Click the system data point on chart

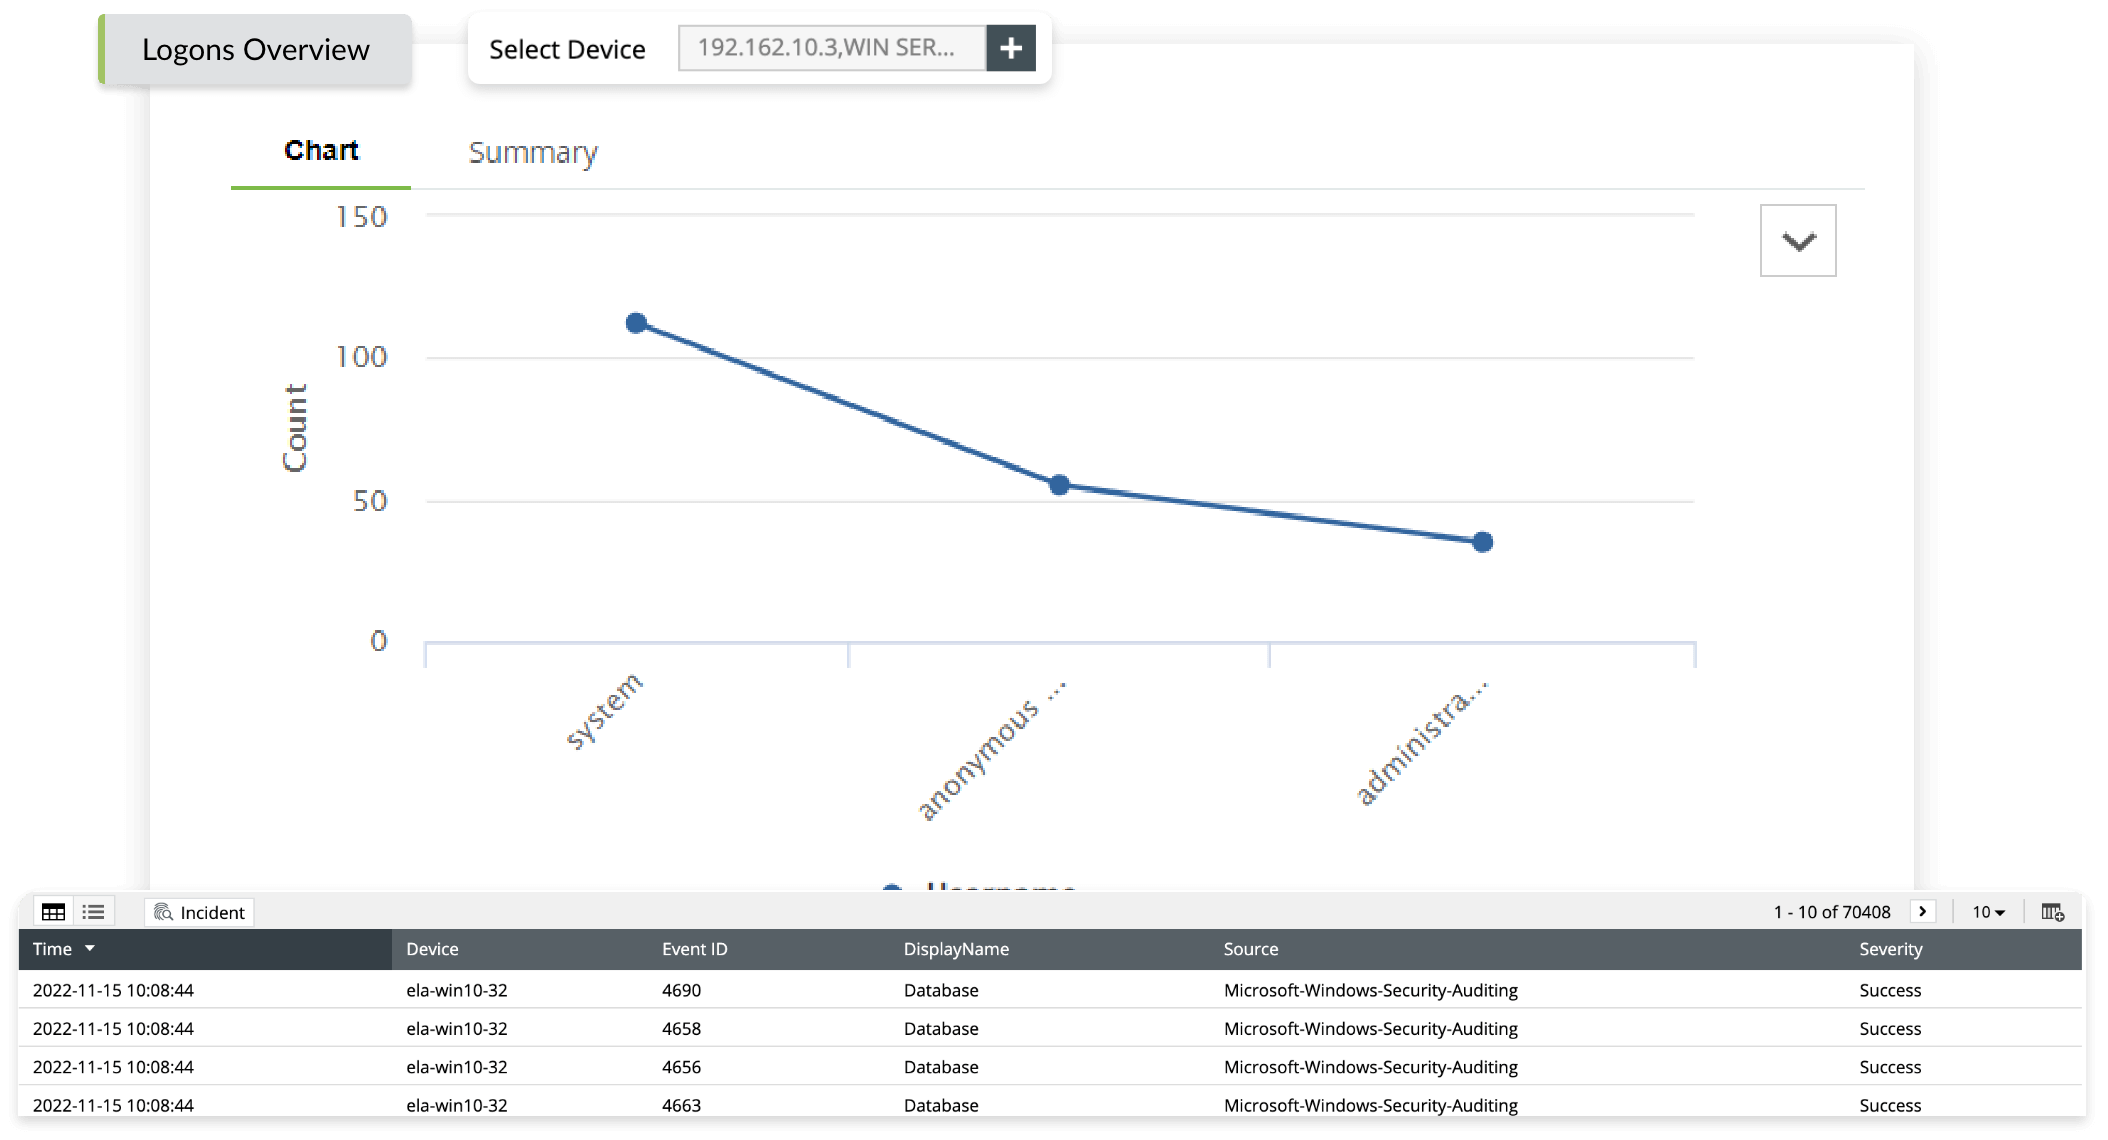tap(636, 323)
